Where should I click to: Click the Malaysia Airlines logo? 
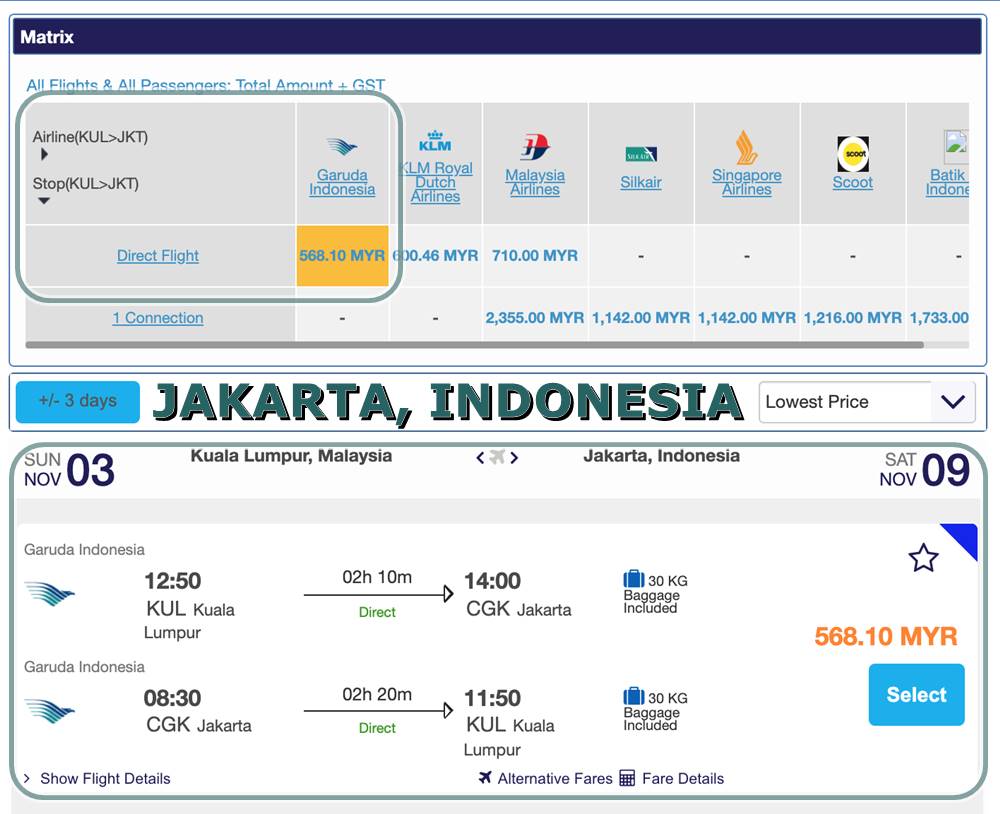point(534,147)
